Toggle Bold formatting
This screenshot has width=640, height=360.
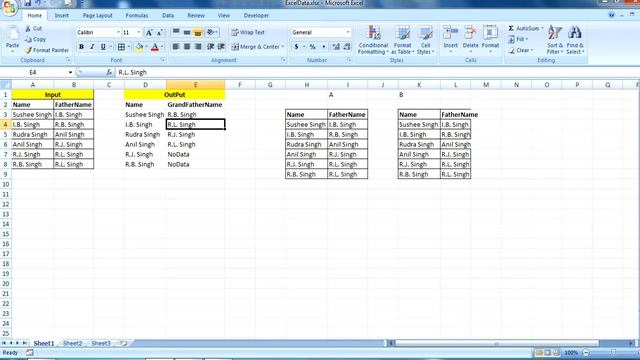click(81, 47)
